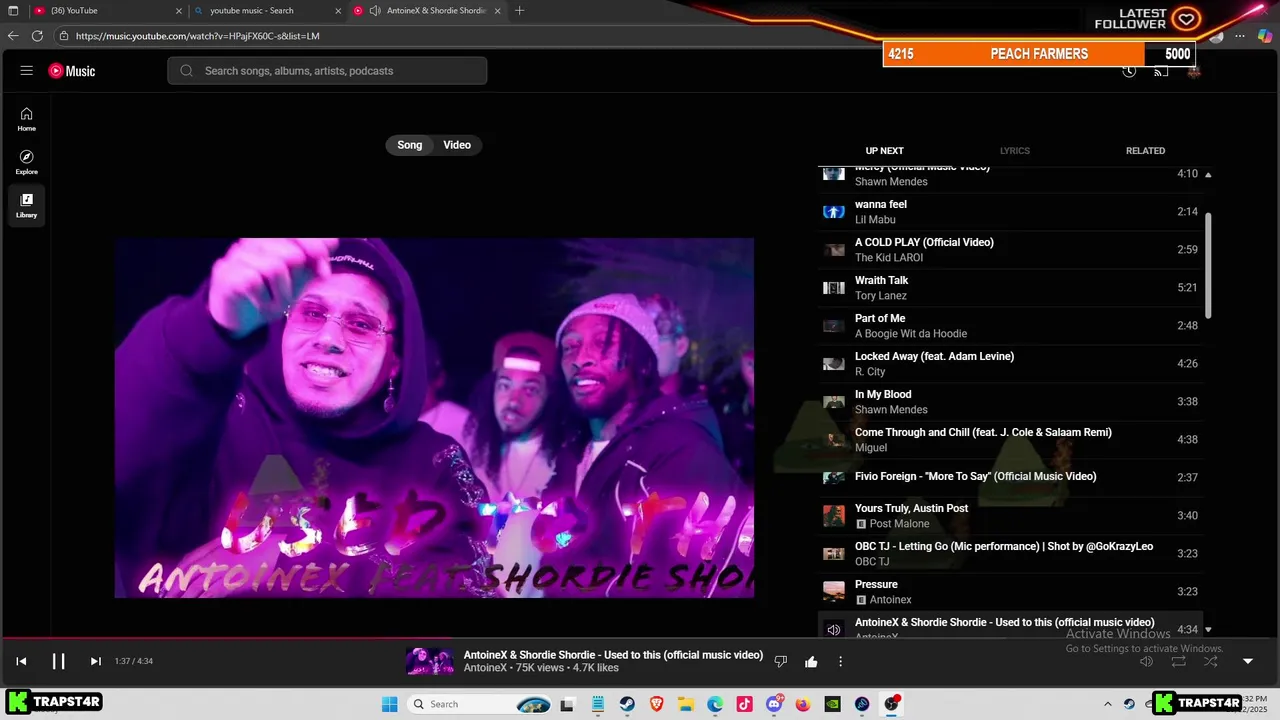Pause the current song

tap(58, 661)
